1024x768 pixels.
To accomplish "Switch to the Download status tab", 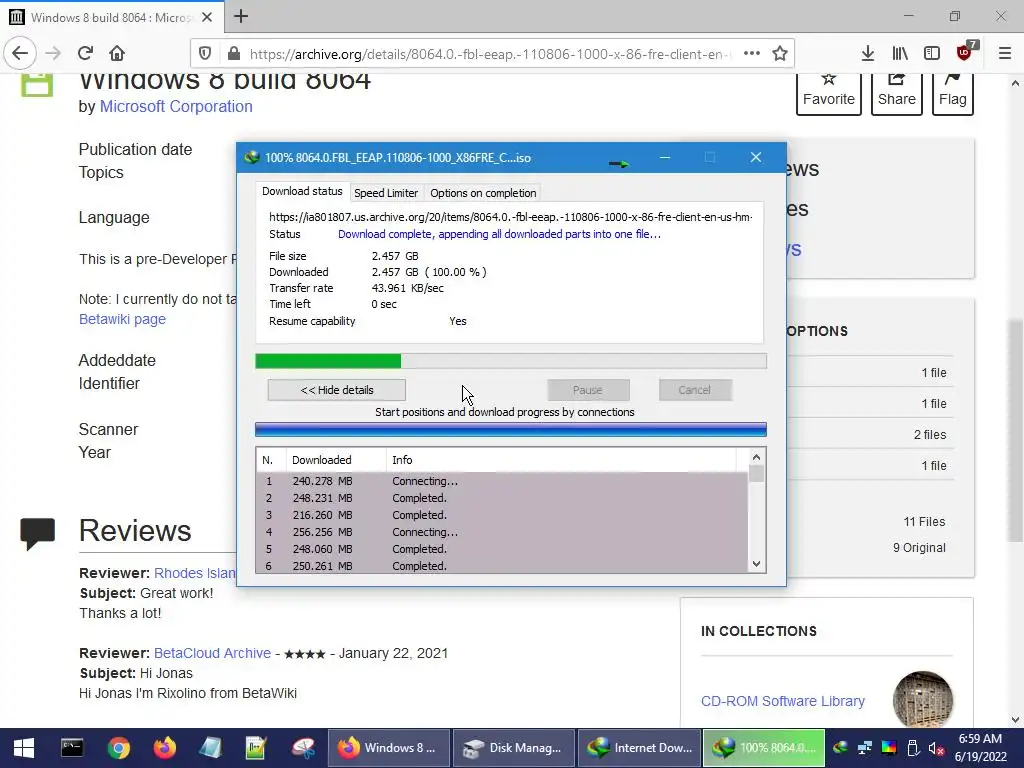I will click(x=302, y=191).
